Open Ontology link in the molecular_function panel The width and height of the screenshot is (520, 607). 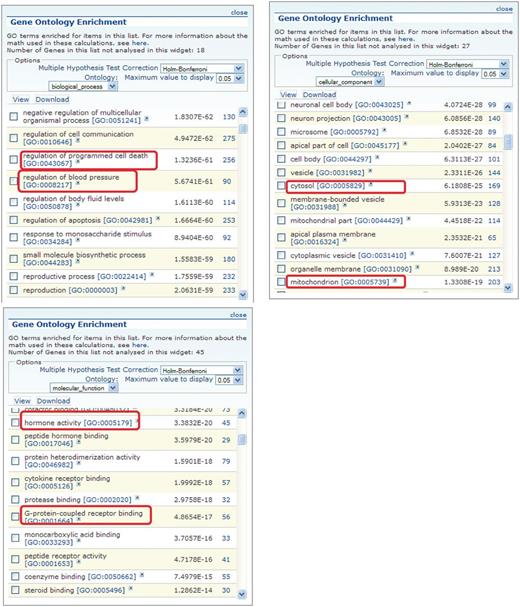[x=101, y=379]
